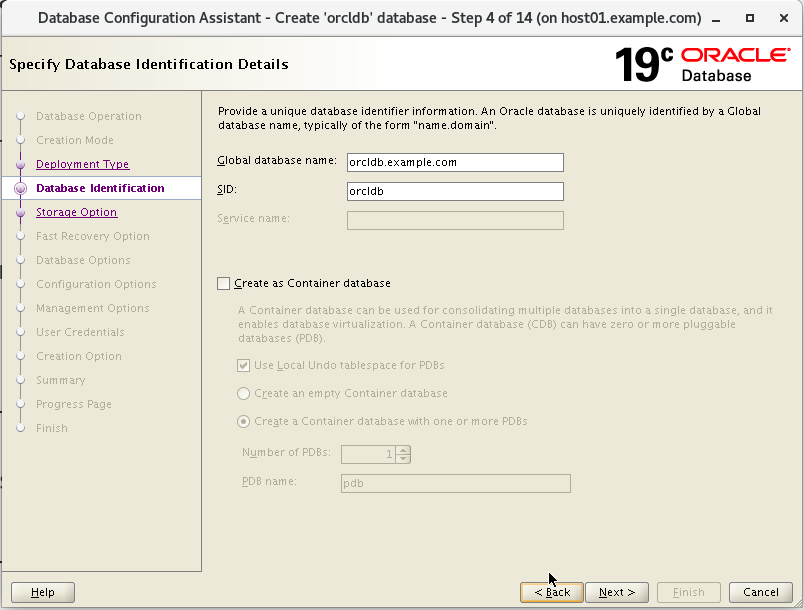Click the Management Options step label
Viewport: 804px width, 610px height.
[x=92, y=308]
